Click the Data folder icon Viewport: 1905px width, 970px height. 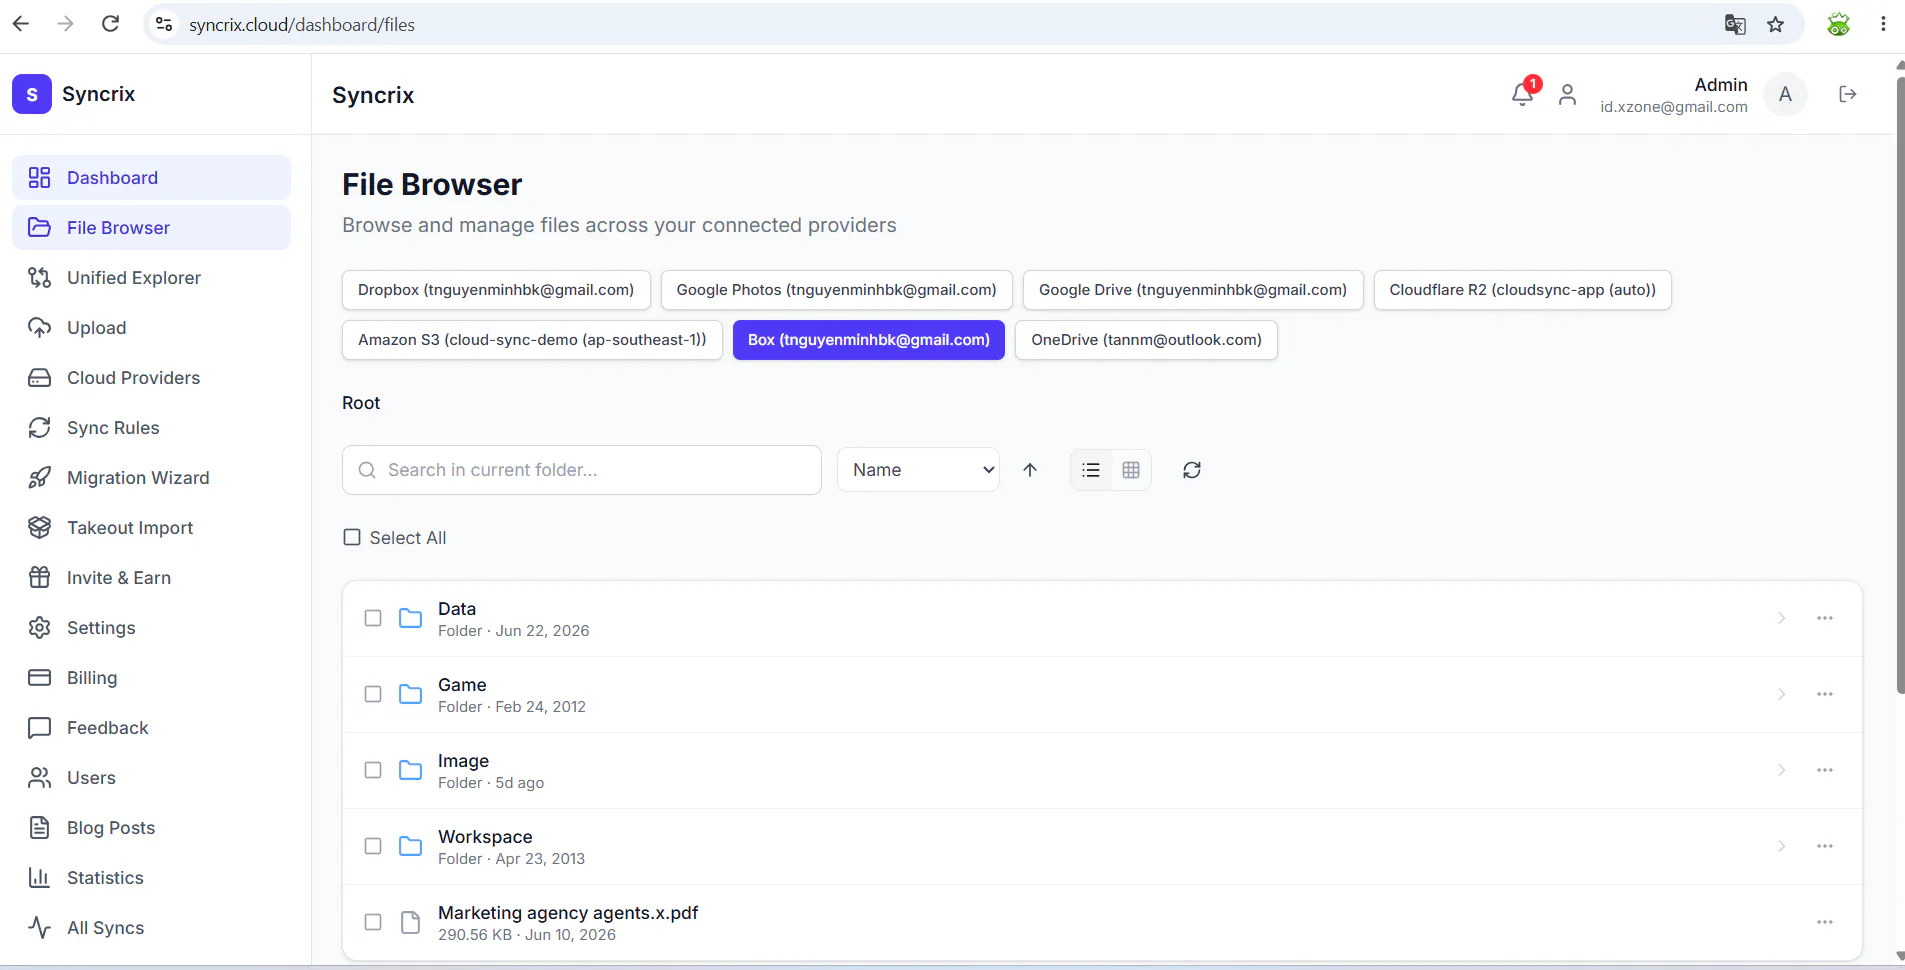pos(410,618)
